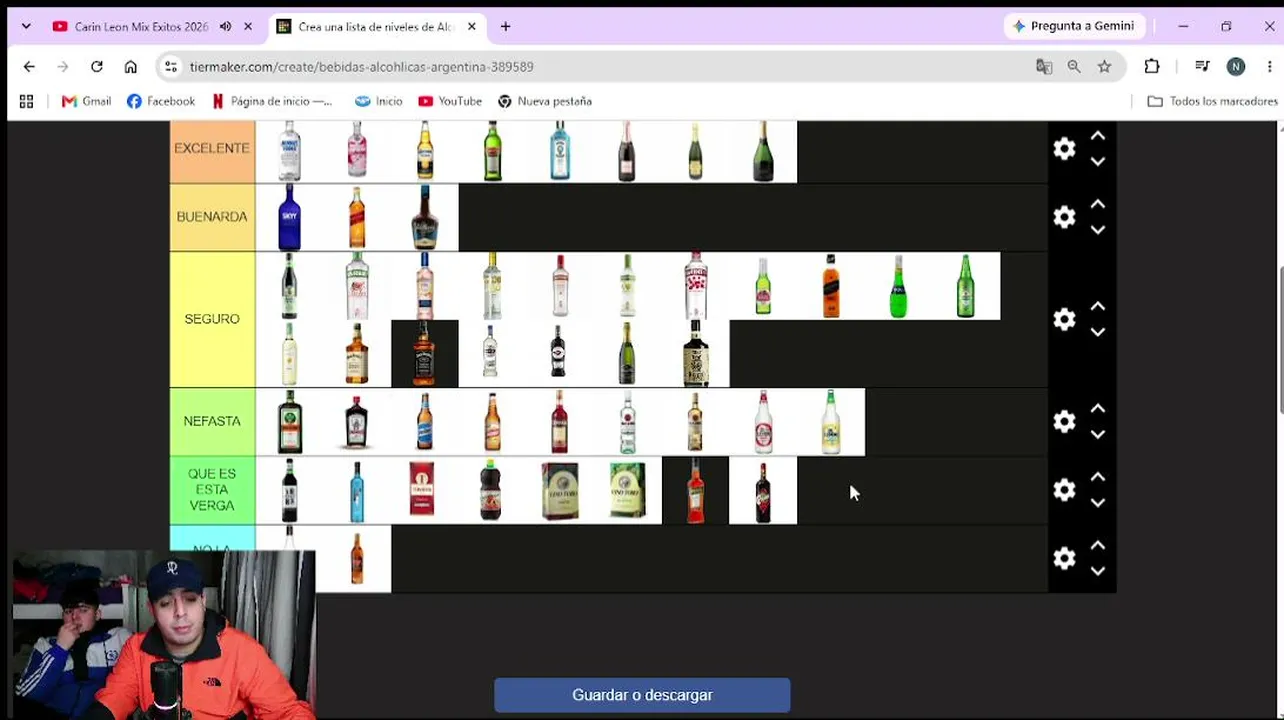The image size is (1284, 720).
Task: Select the blue SKYY vodka bottle
Action: click(289, 217)
